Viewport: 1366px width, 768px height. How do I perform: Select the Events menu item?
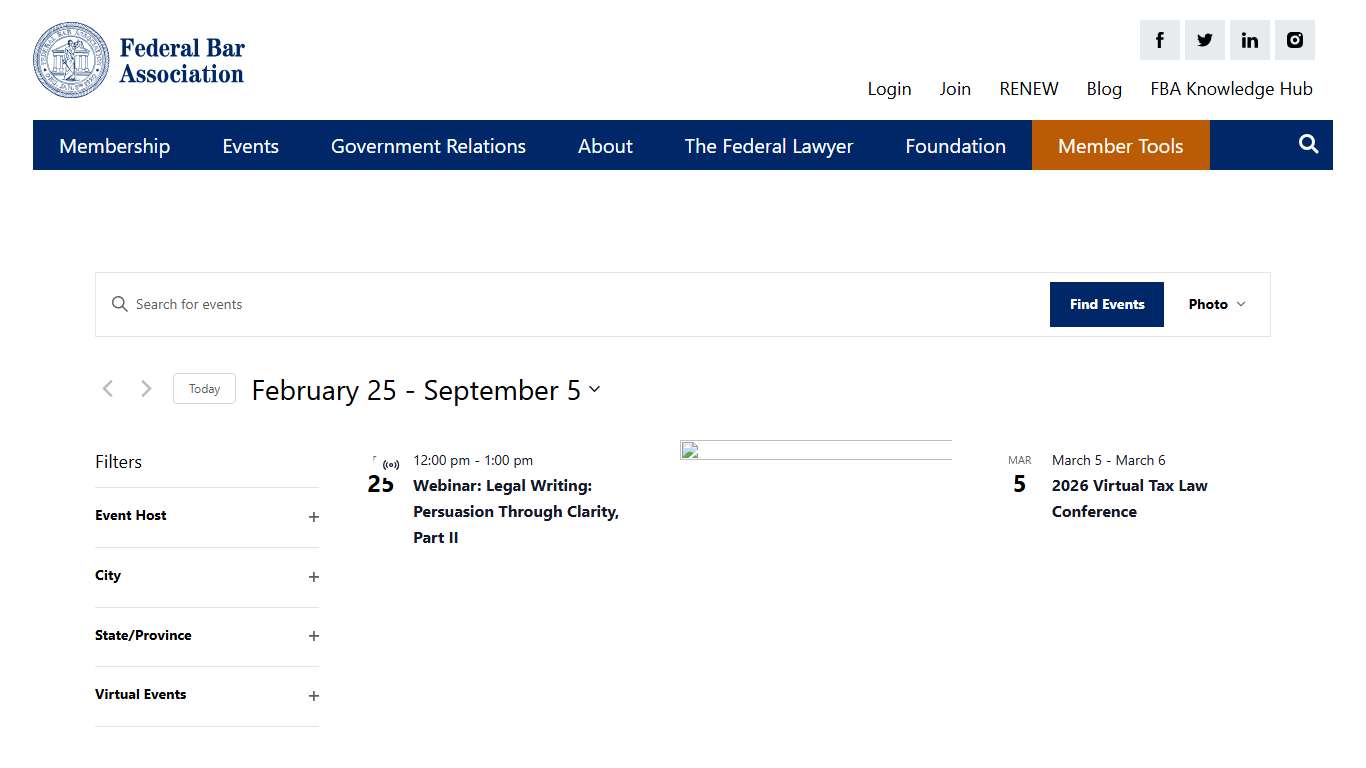[250, 145]
